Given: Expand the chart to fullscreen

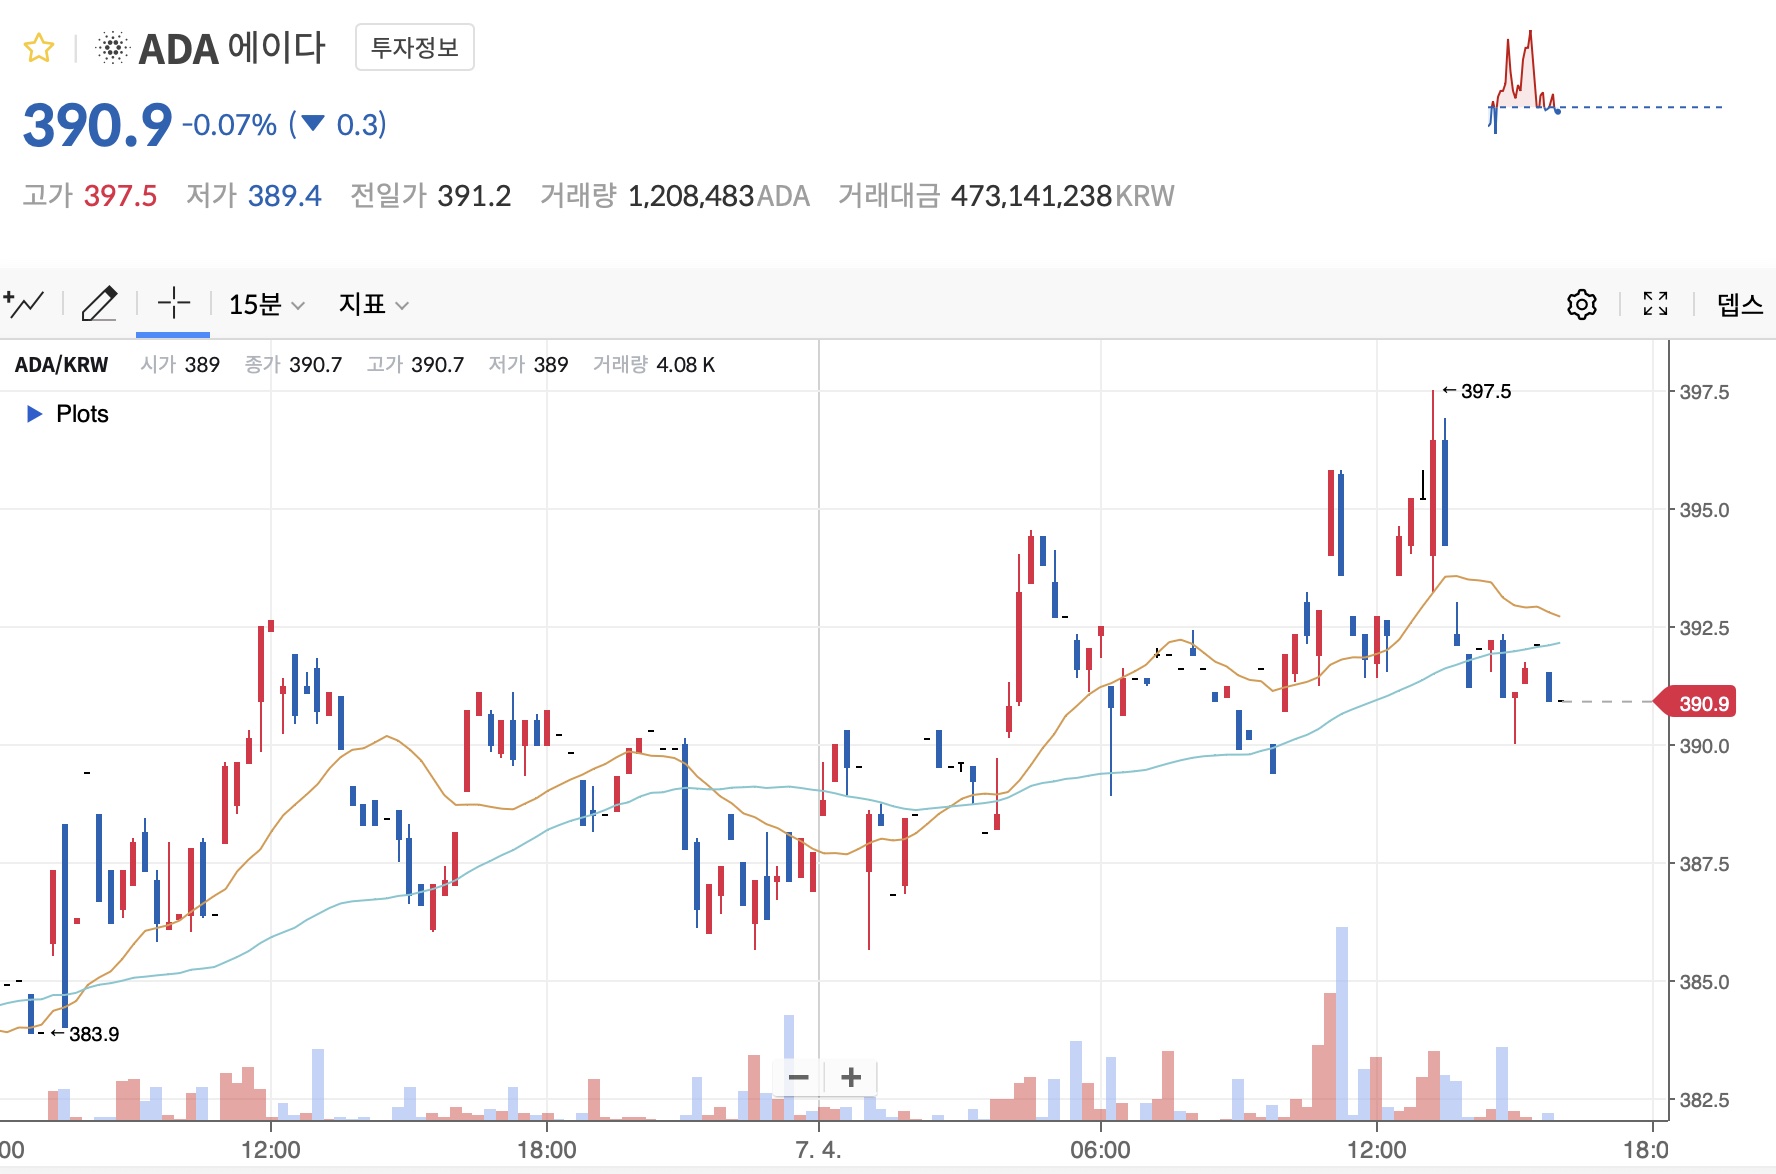Looking at the screenshot, I should tap(1655, 303).
